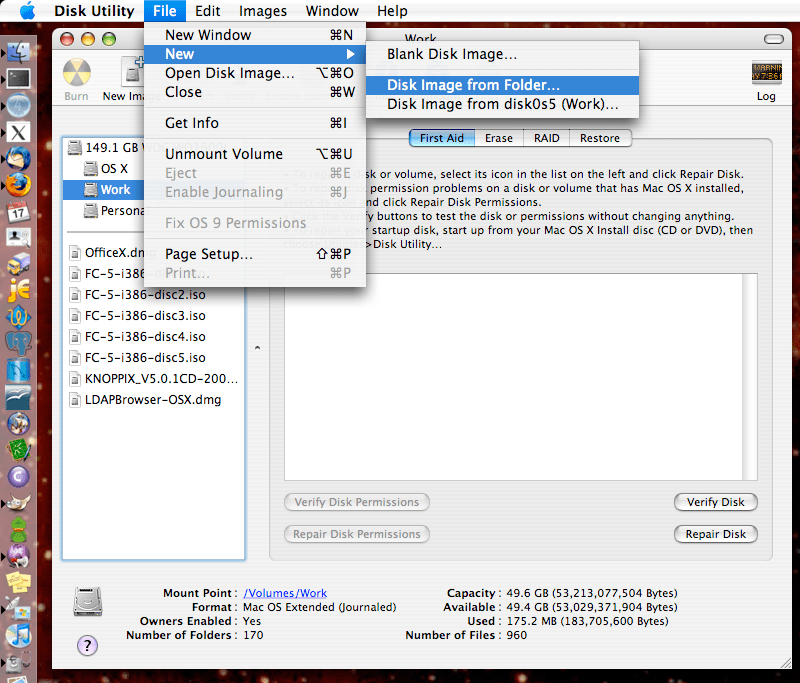Click Repair Disk Permissions button
Viewport: 800px width, 683px height.
(357, 534)
